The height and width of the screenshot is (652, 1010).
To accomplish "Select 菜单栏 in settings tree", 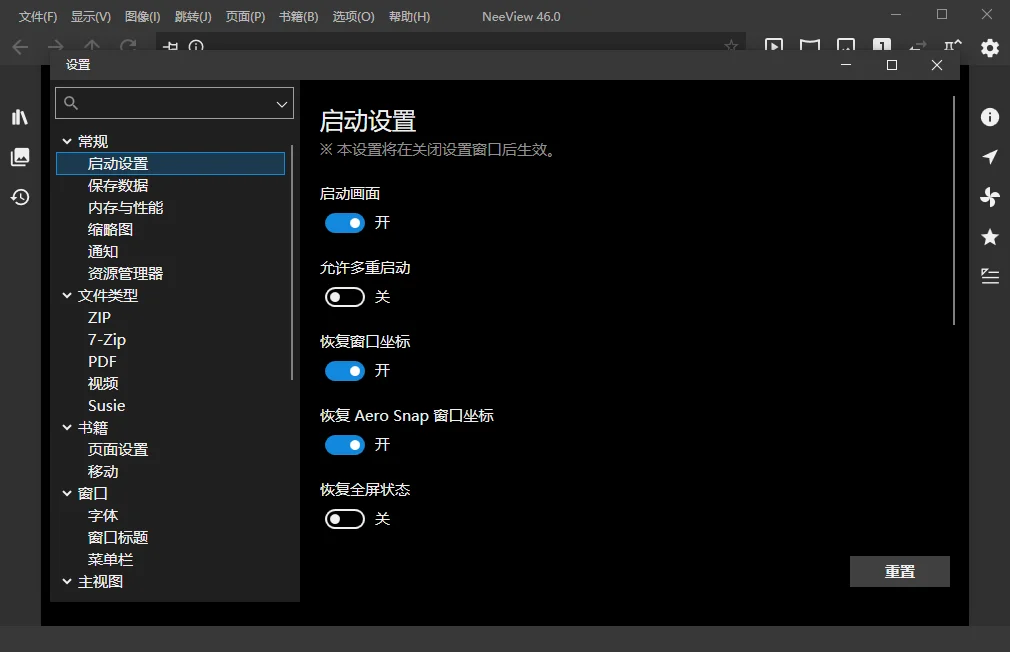I will click(110, 560).
